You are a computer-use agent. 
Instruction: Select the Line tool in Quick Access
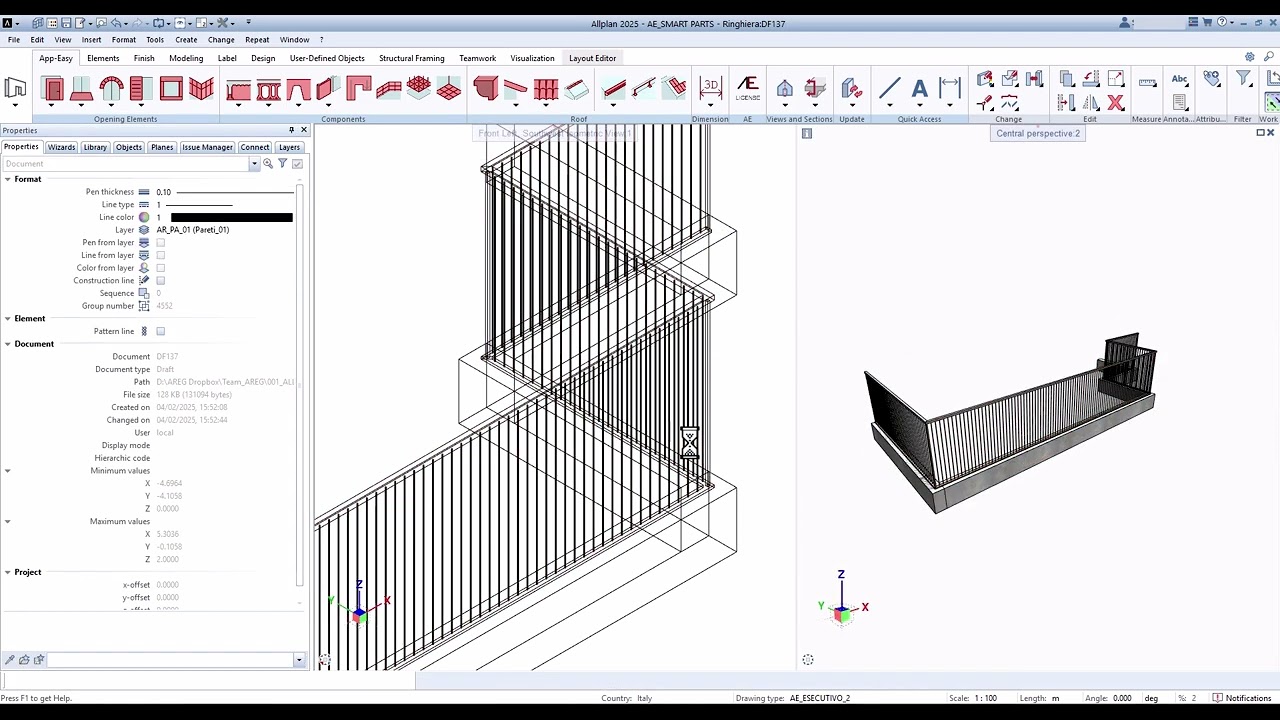(889, 89)
